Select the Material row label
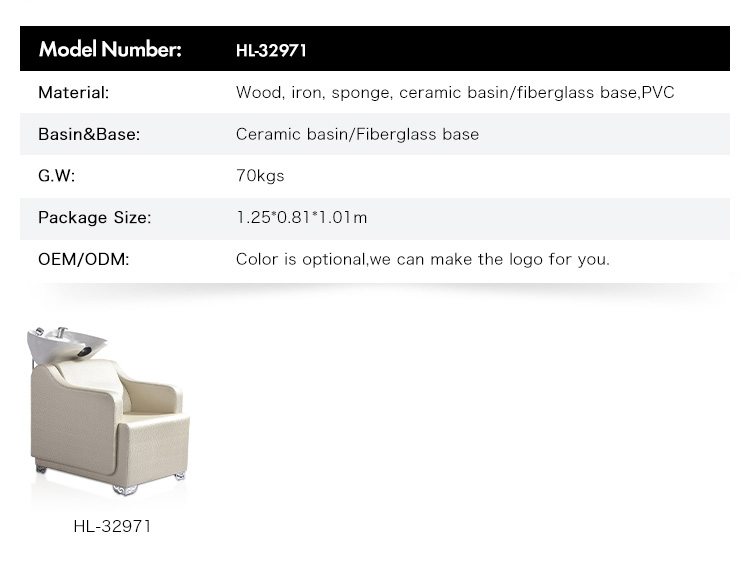This screenshot has width=750, height=566. [74, 92]
